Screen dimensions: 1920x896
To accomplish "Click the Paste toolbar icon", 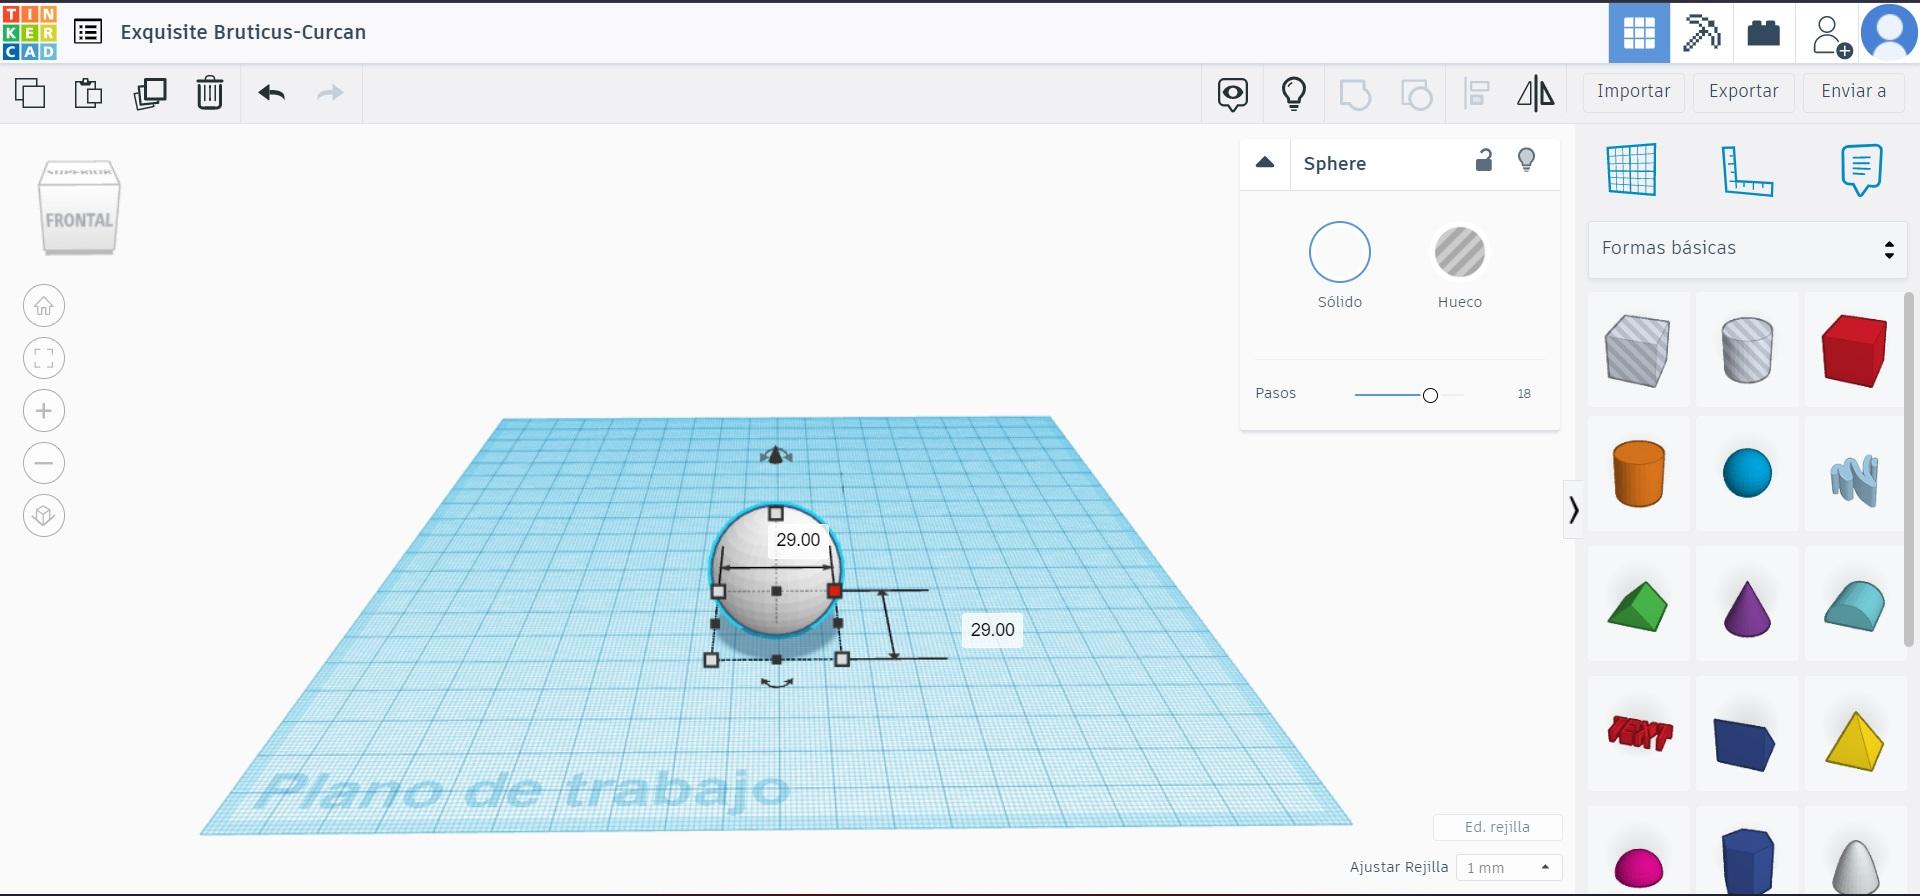I will pyautogui.click(x=89, y=93).
